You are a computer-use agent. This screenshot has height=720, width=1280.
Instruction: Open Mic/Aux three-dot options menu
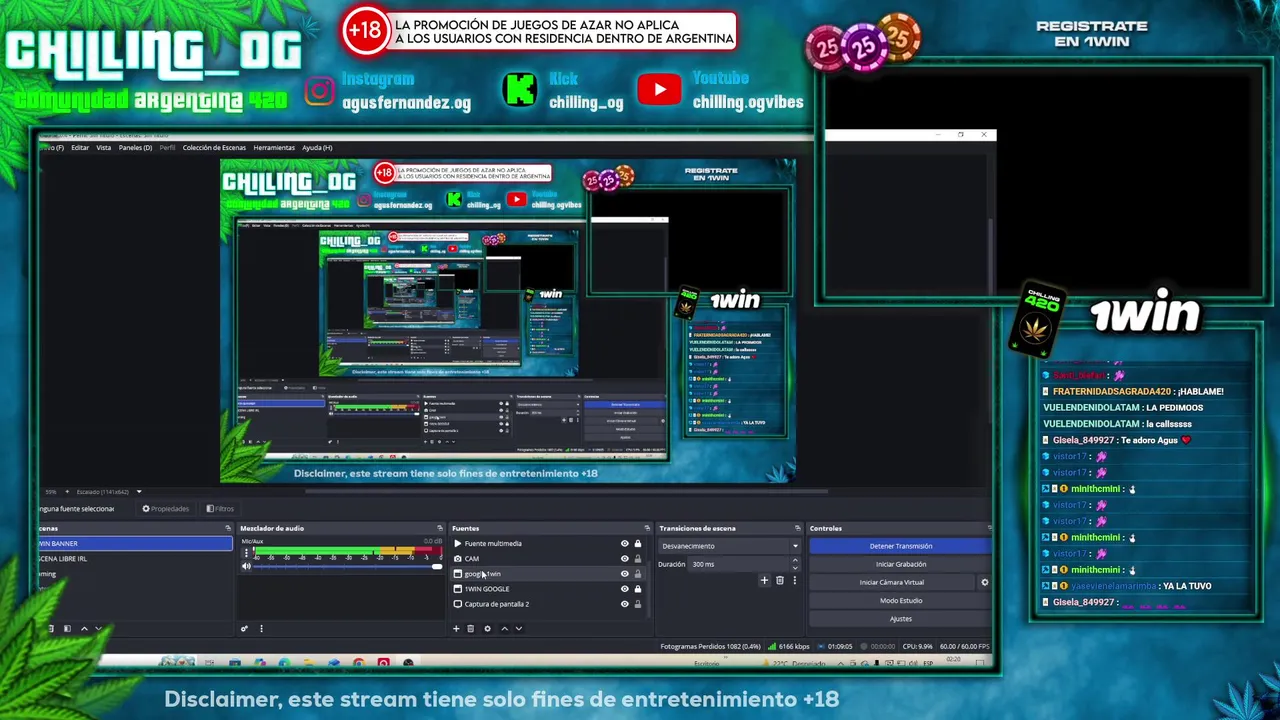click(246, 552)
